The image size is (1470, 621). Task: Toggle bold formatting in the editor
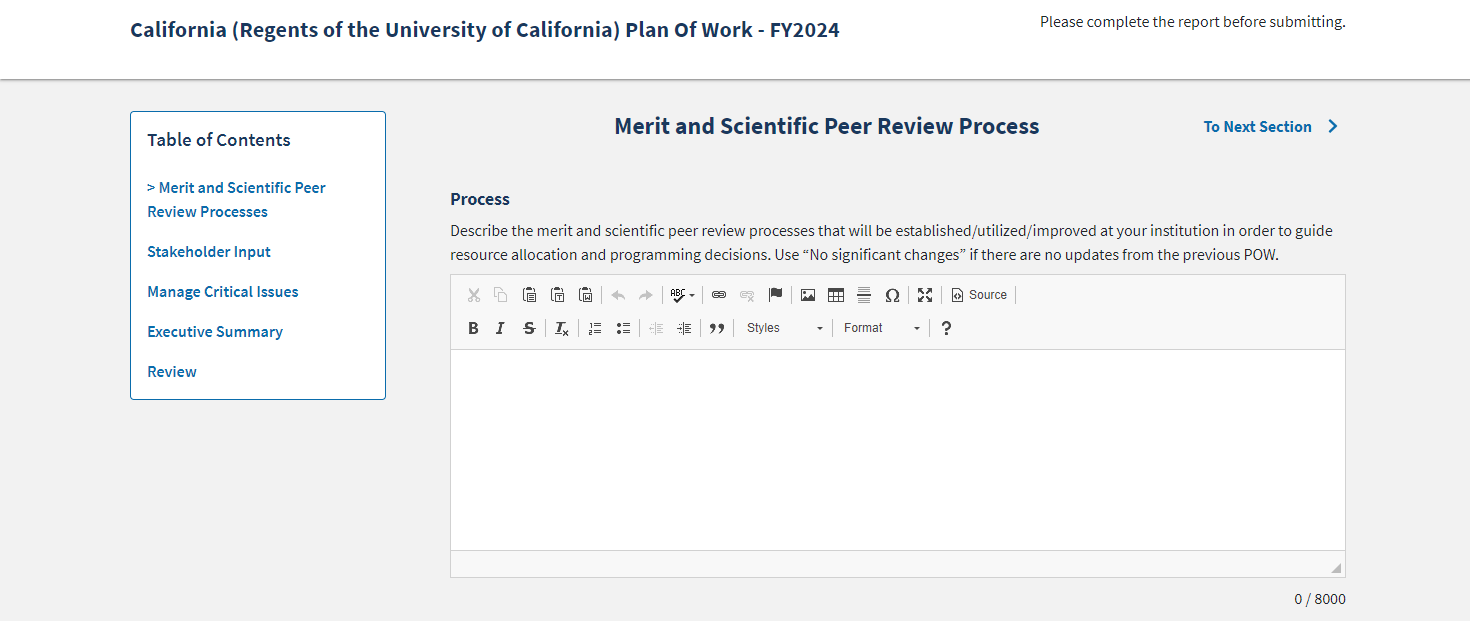tap(474, 328)
